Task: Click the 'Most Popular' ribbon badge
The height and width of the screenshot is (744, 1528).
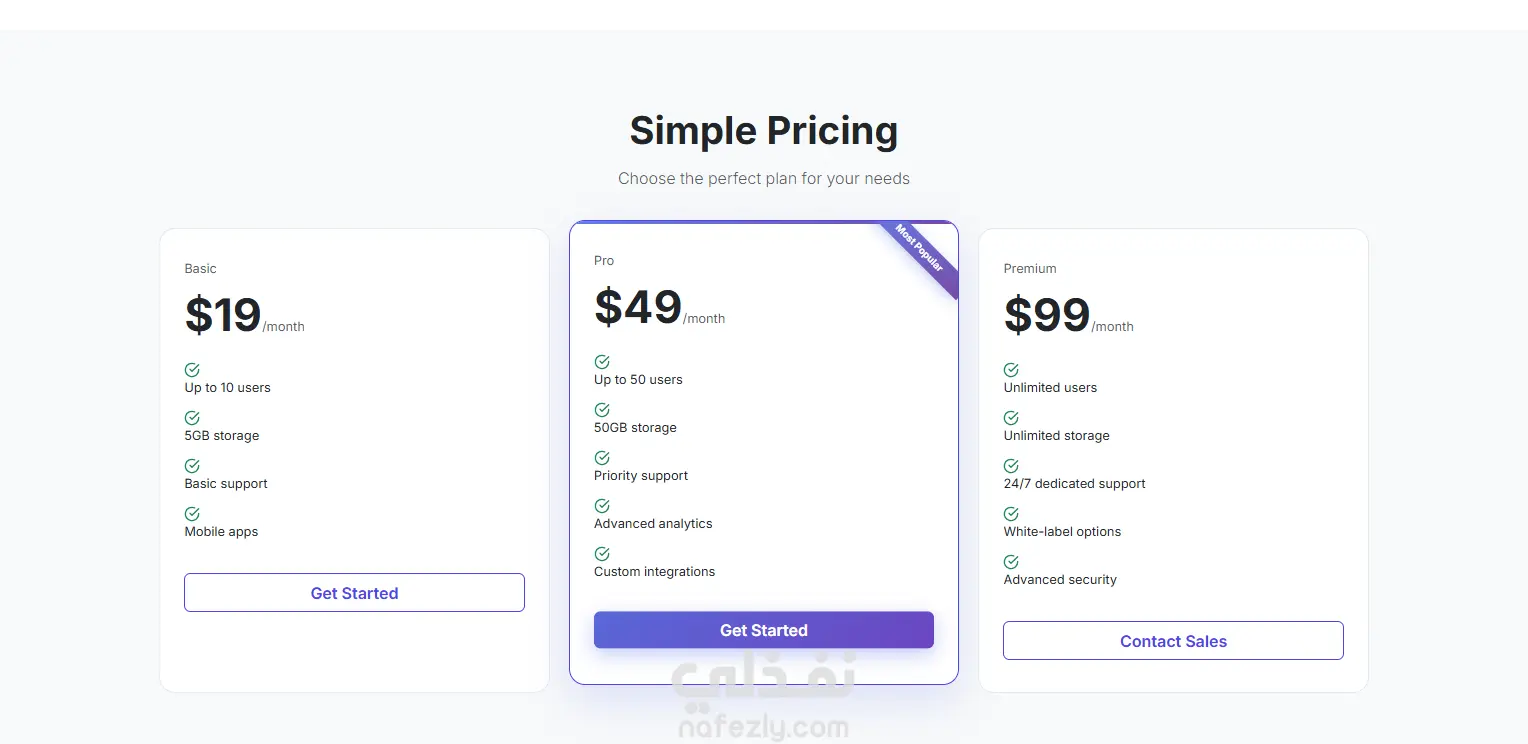Action: [x=921, y=249]
